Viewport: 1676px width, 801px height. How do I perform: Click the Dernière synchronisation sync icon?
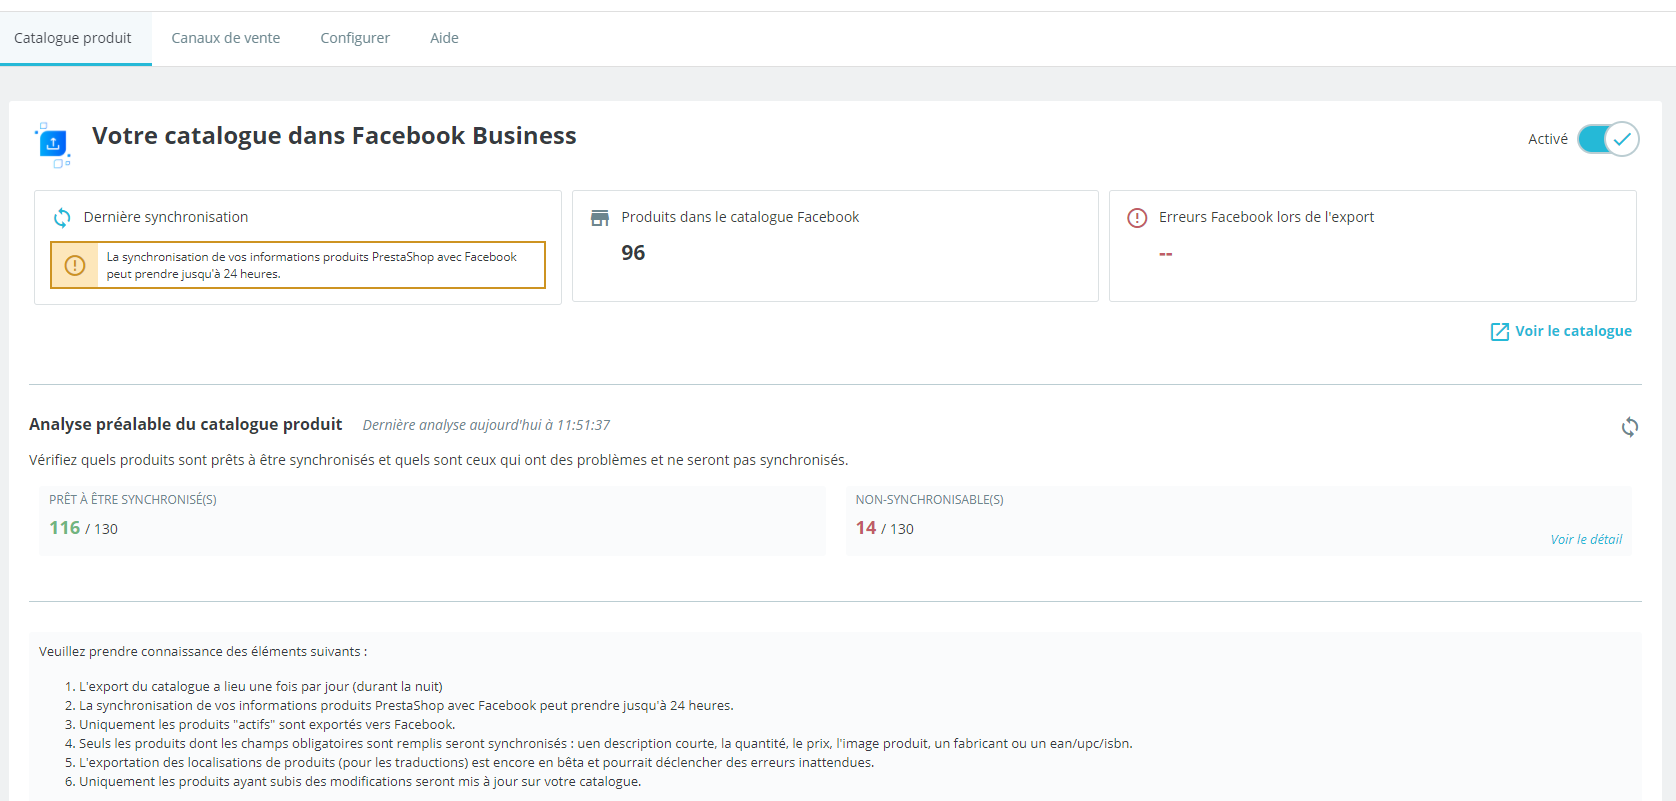[62, 218]
